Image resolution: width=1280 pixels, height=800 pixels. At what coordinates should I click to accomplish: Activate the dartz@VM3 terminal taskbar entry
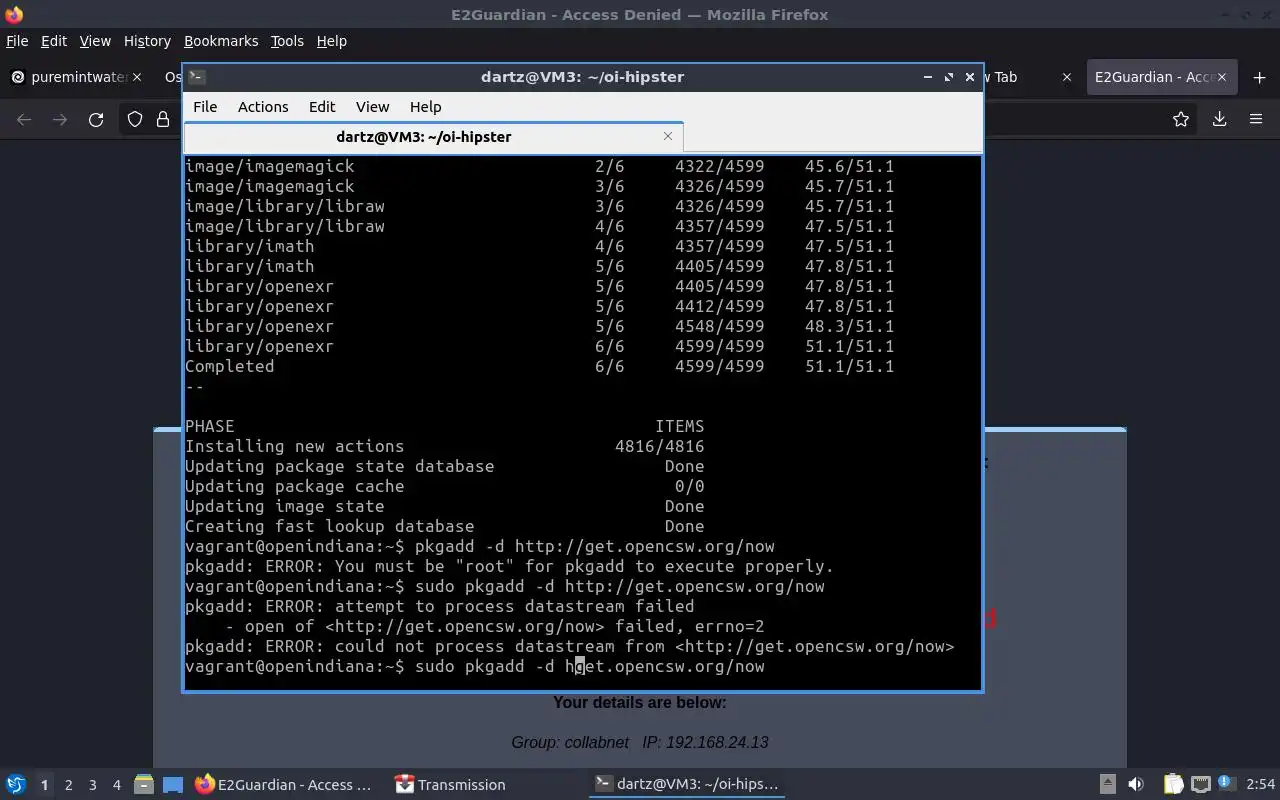[686, 785]
